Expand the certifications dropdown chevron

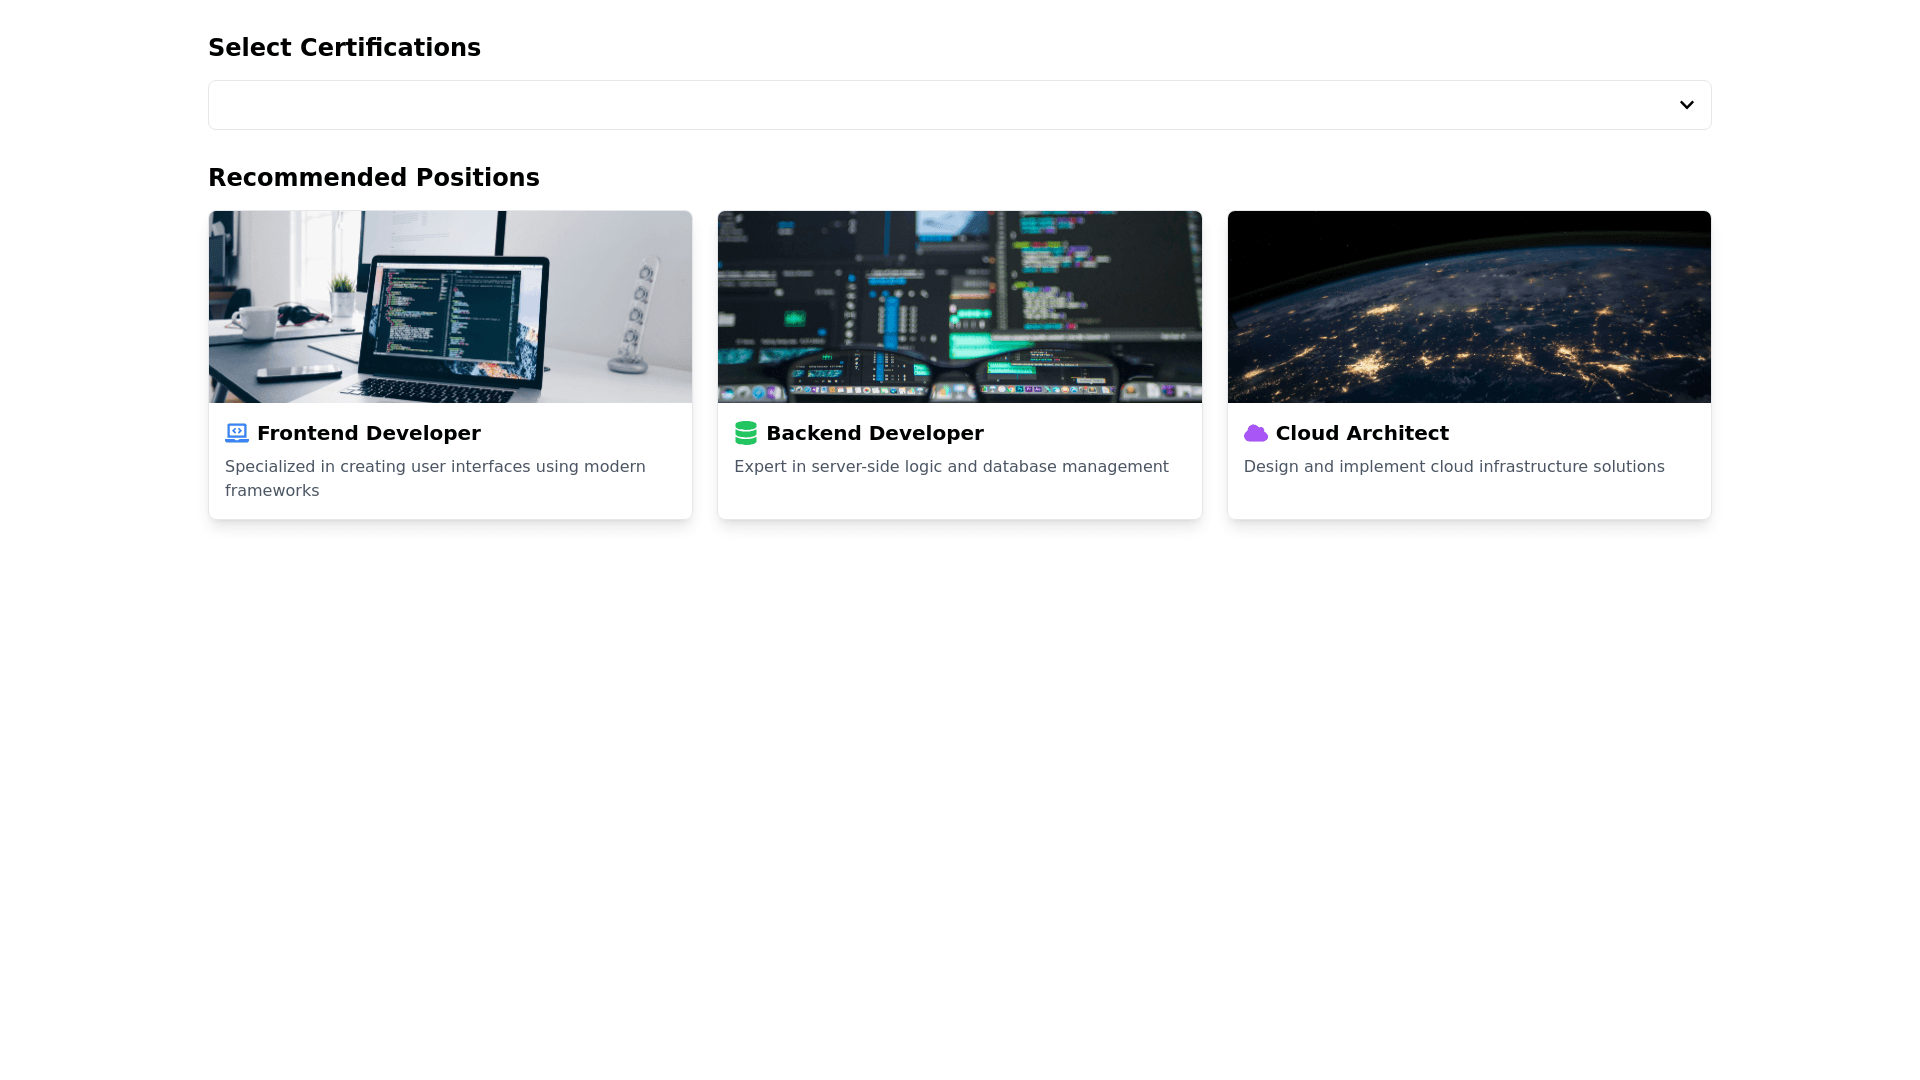[x=1686, y=105]
